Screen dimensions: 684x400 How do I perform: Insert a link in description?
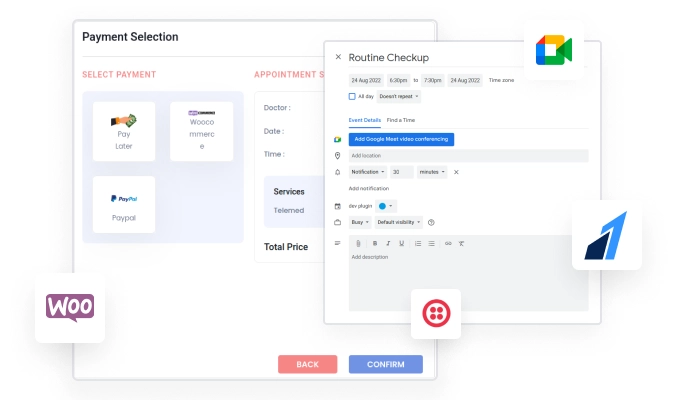coord(448,243)
